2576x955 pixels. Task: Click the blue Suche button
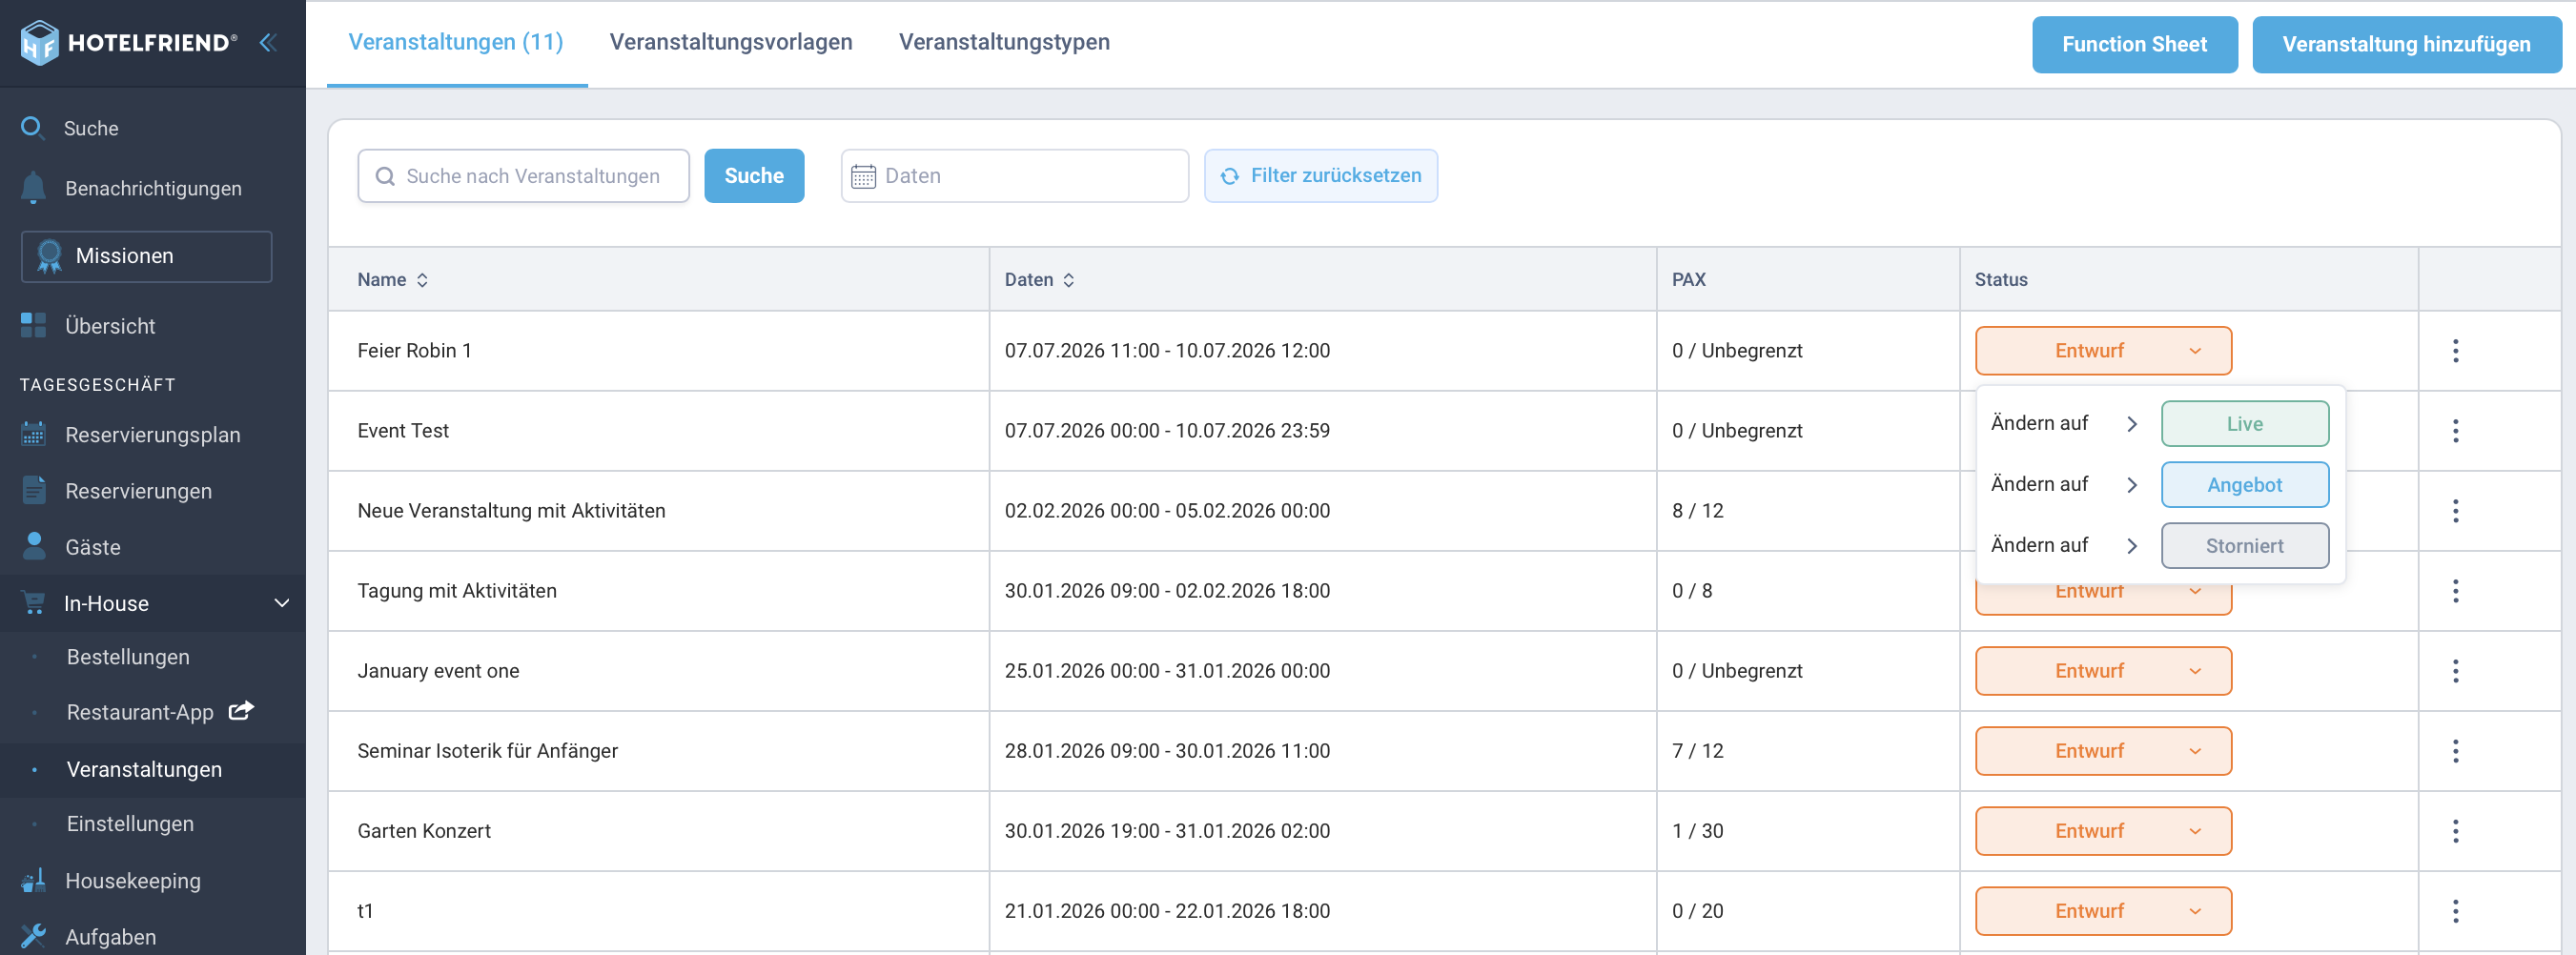[x=754, y=176]
